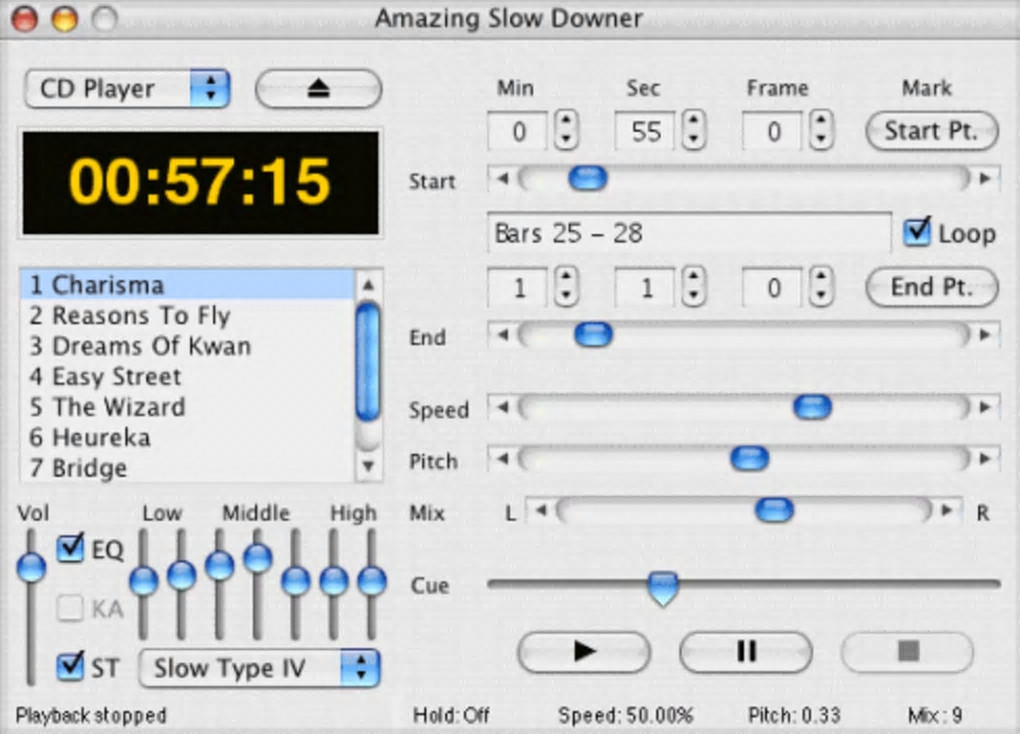1020x734 pixels.
Task: Toggle the ST checkbox
Action: tap(71, 666)
